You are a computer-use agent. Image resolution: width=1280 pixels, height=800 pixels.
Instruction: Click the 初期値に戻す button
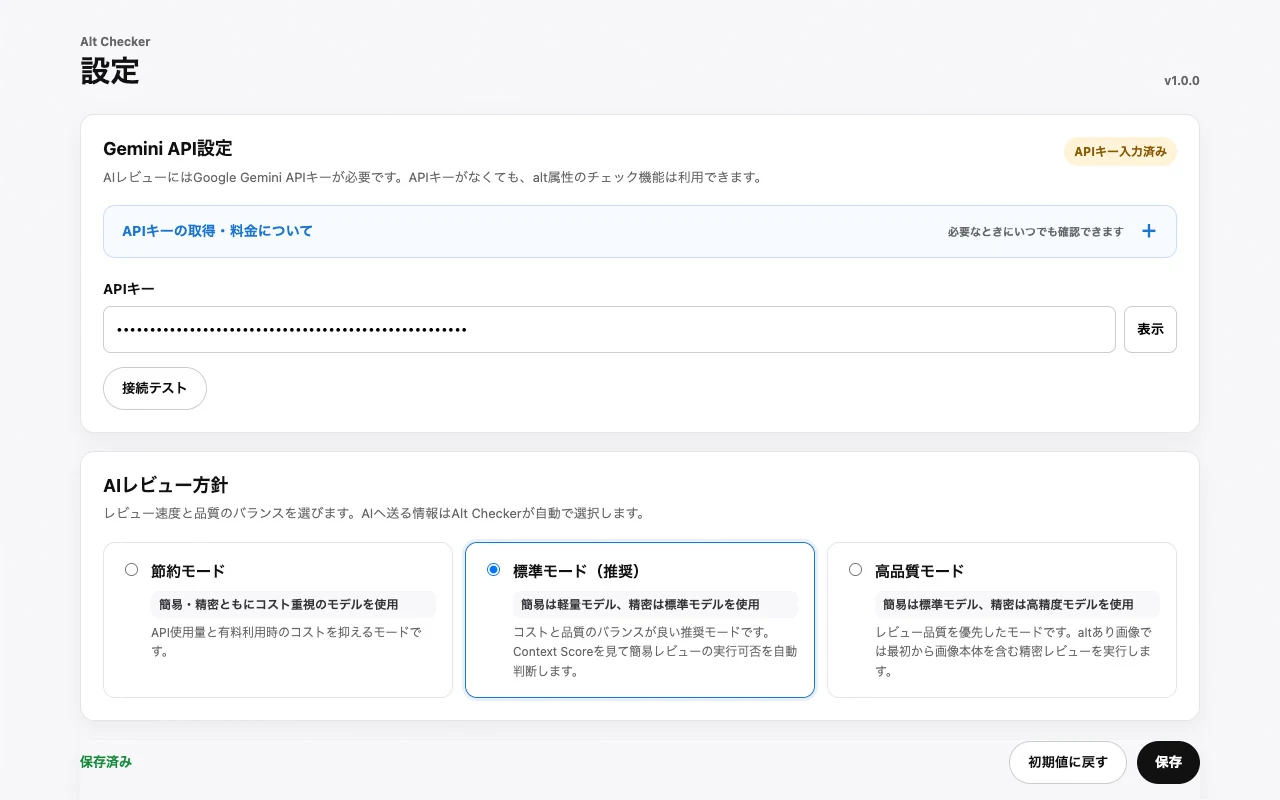(x=1068, y=762)
